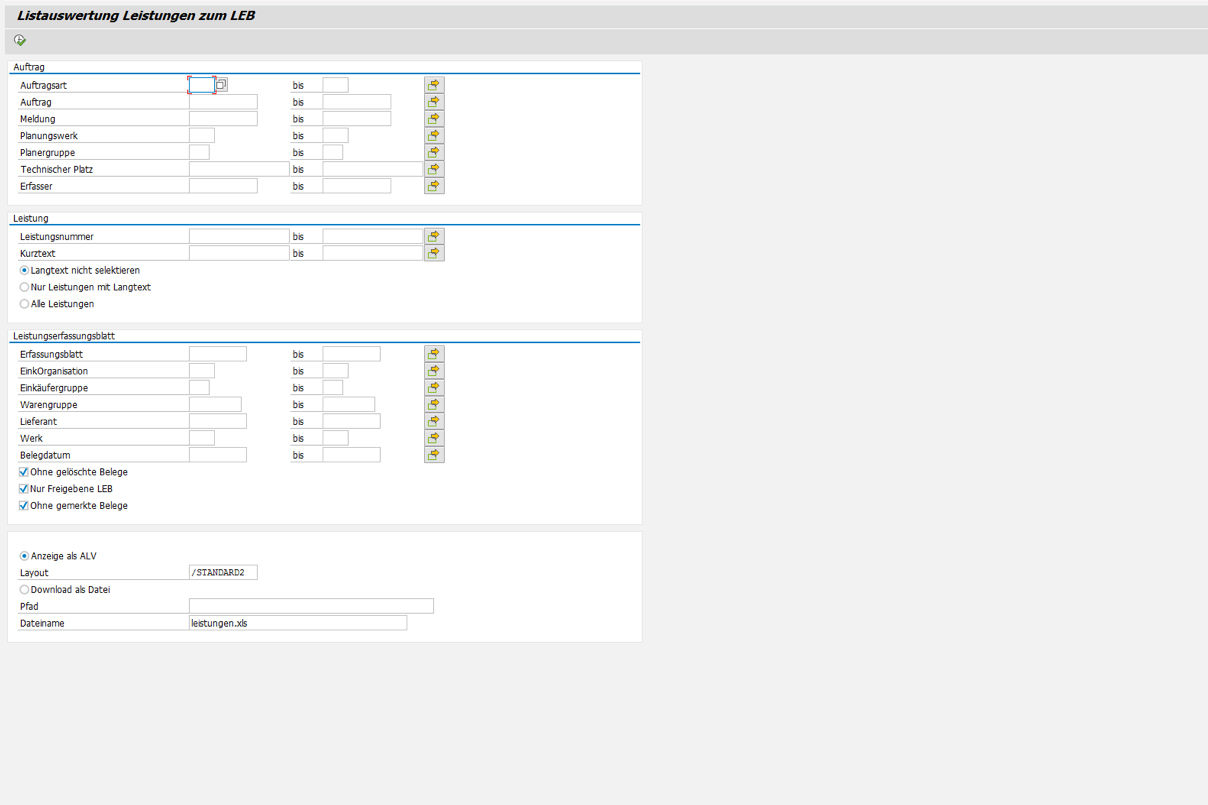The width and height of the screenshot is (1208, 805).
Task: Select Nur Leistungen mit Langtext option
Action: point(25,287)
